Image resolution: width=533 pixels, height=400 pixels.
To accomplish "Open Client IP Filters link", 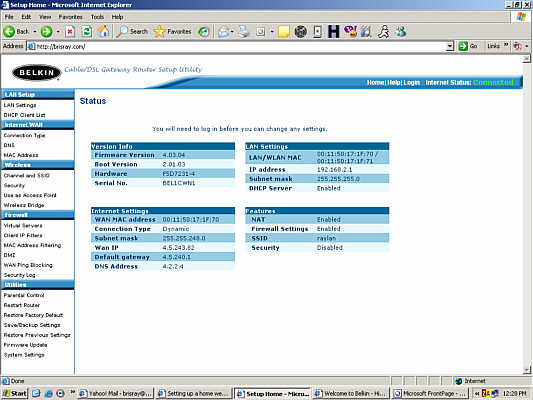I will point(23,235).
